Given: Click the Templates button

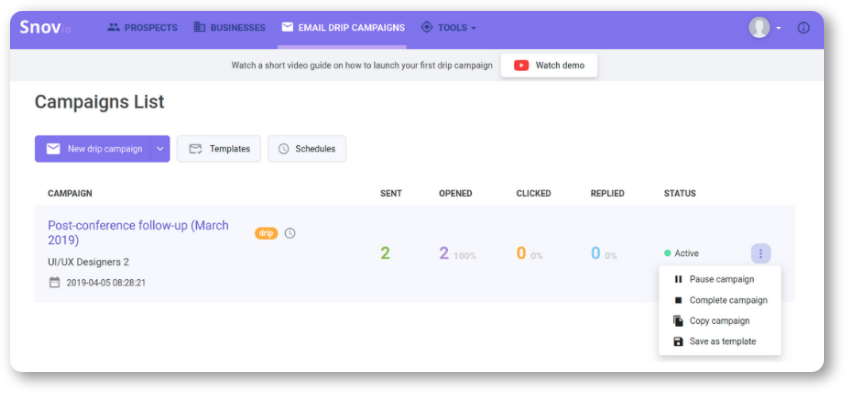Looking at the screenshot, I should [x=219, y=149].
